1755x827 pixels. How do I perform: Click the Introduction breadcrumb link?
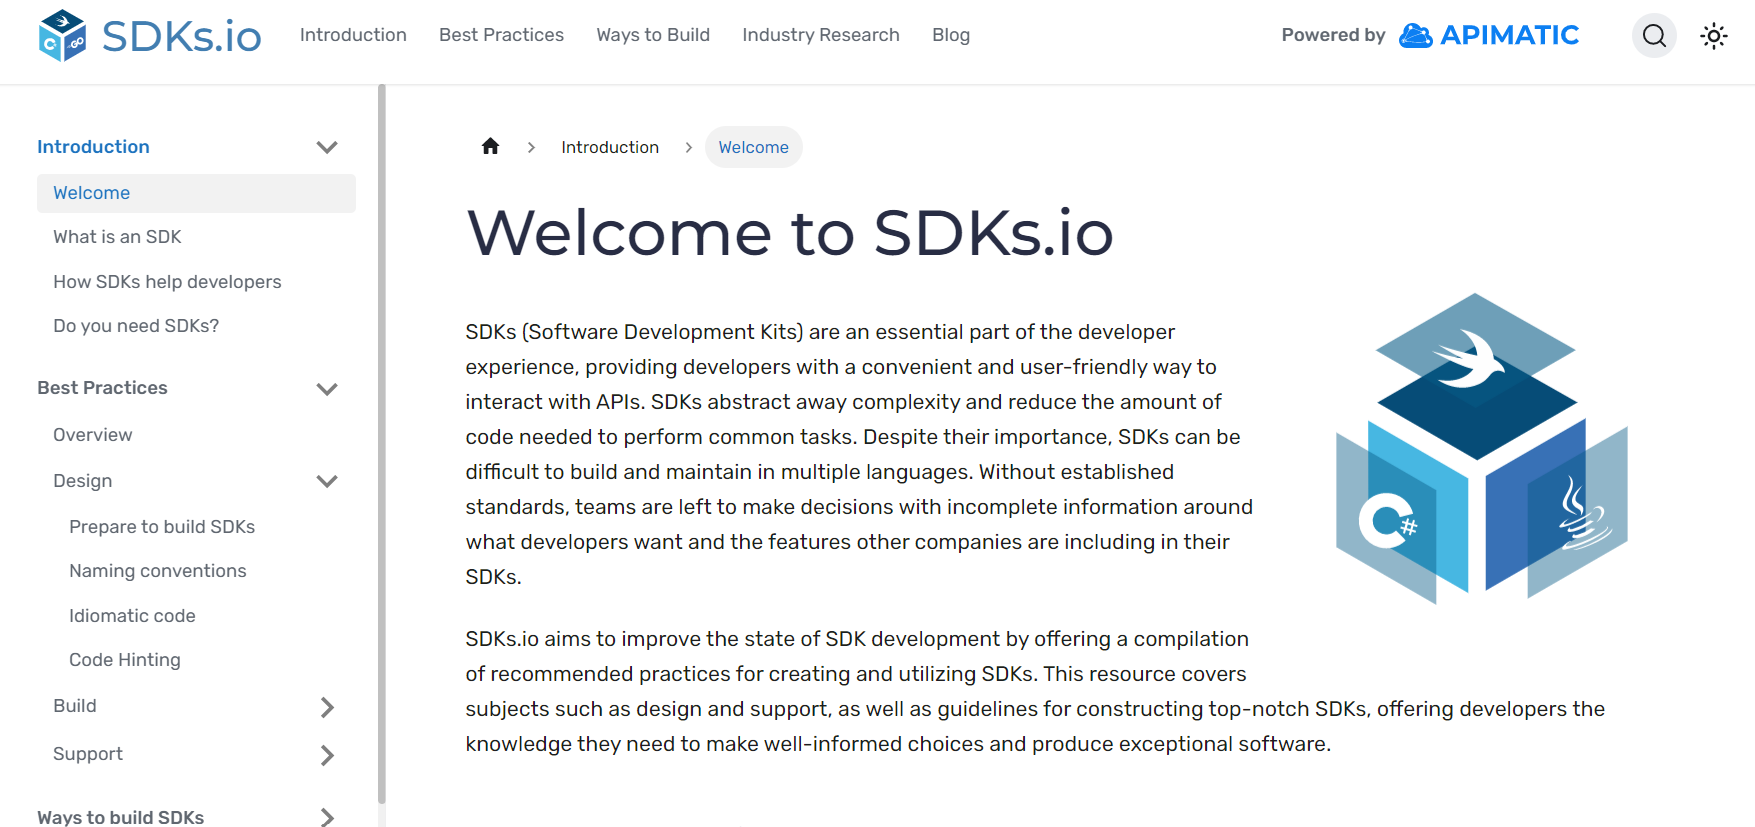[x=610, y=147]
